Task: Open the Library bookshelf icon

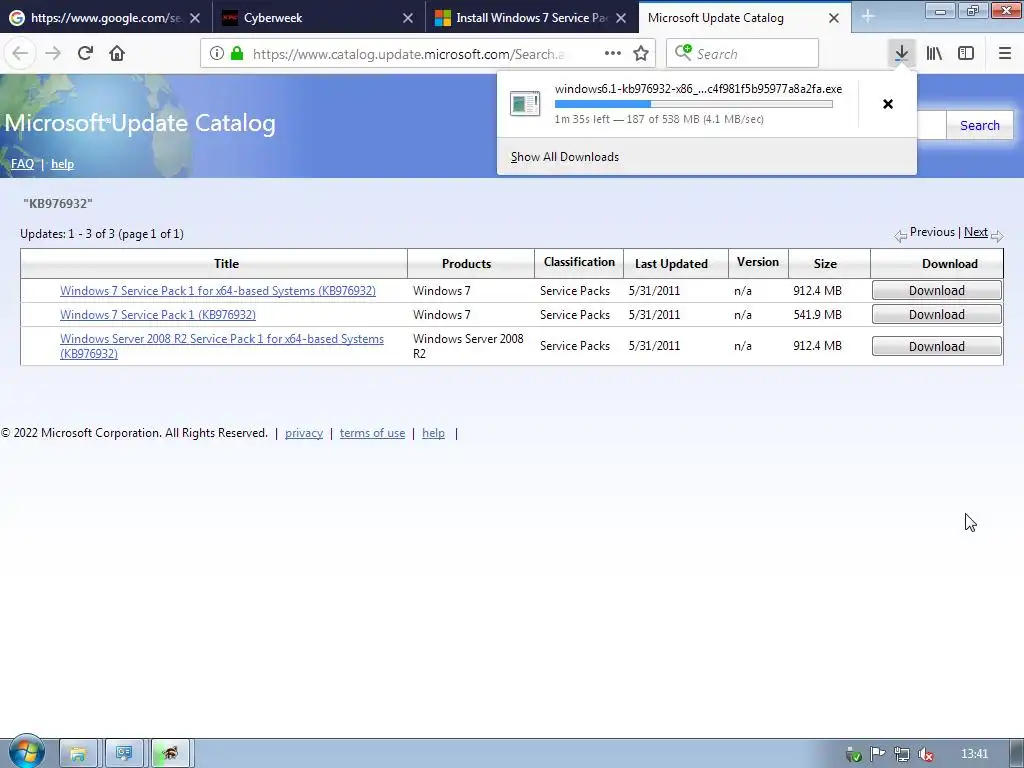Action: [x=934, y=54]
